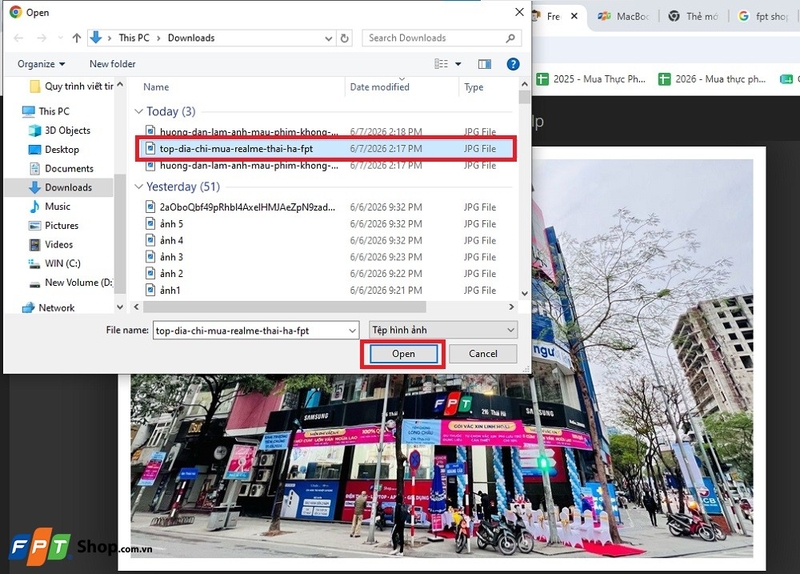Open the Organize menu
This screenshot has height=574, width=800.
point(41,64)
